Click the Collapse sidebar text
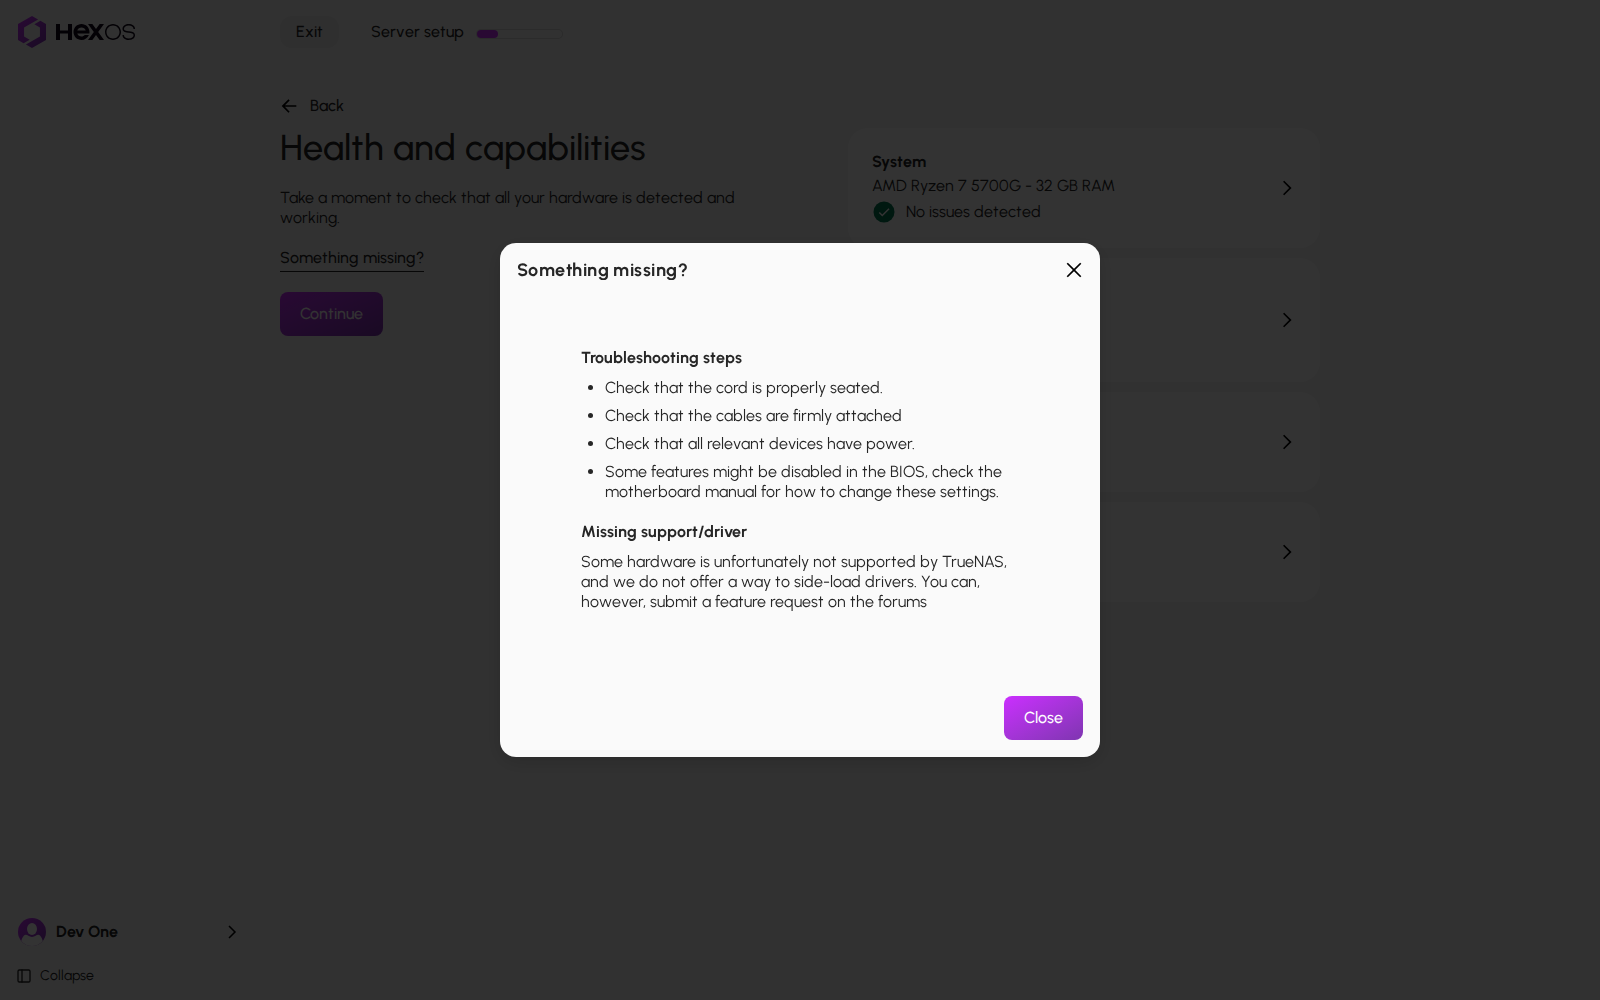1600x1000 pixels. pyautogui.click(x=67, y=976)
